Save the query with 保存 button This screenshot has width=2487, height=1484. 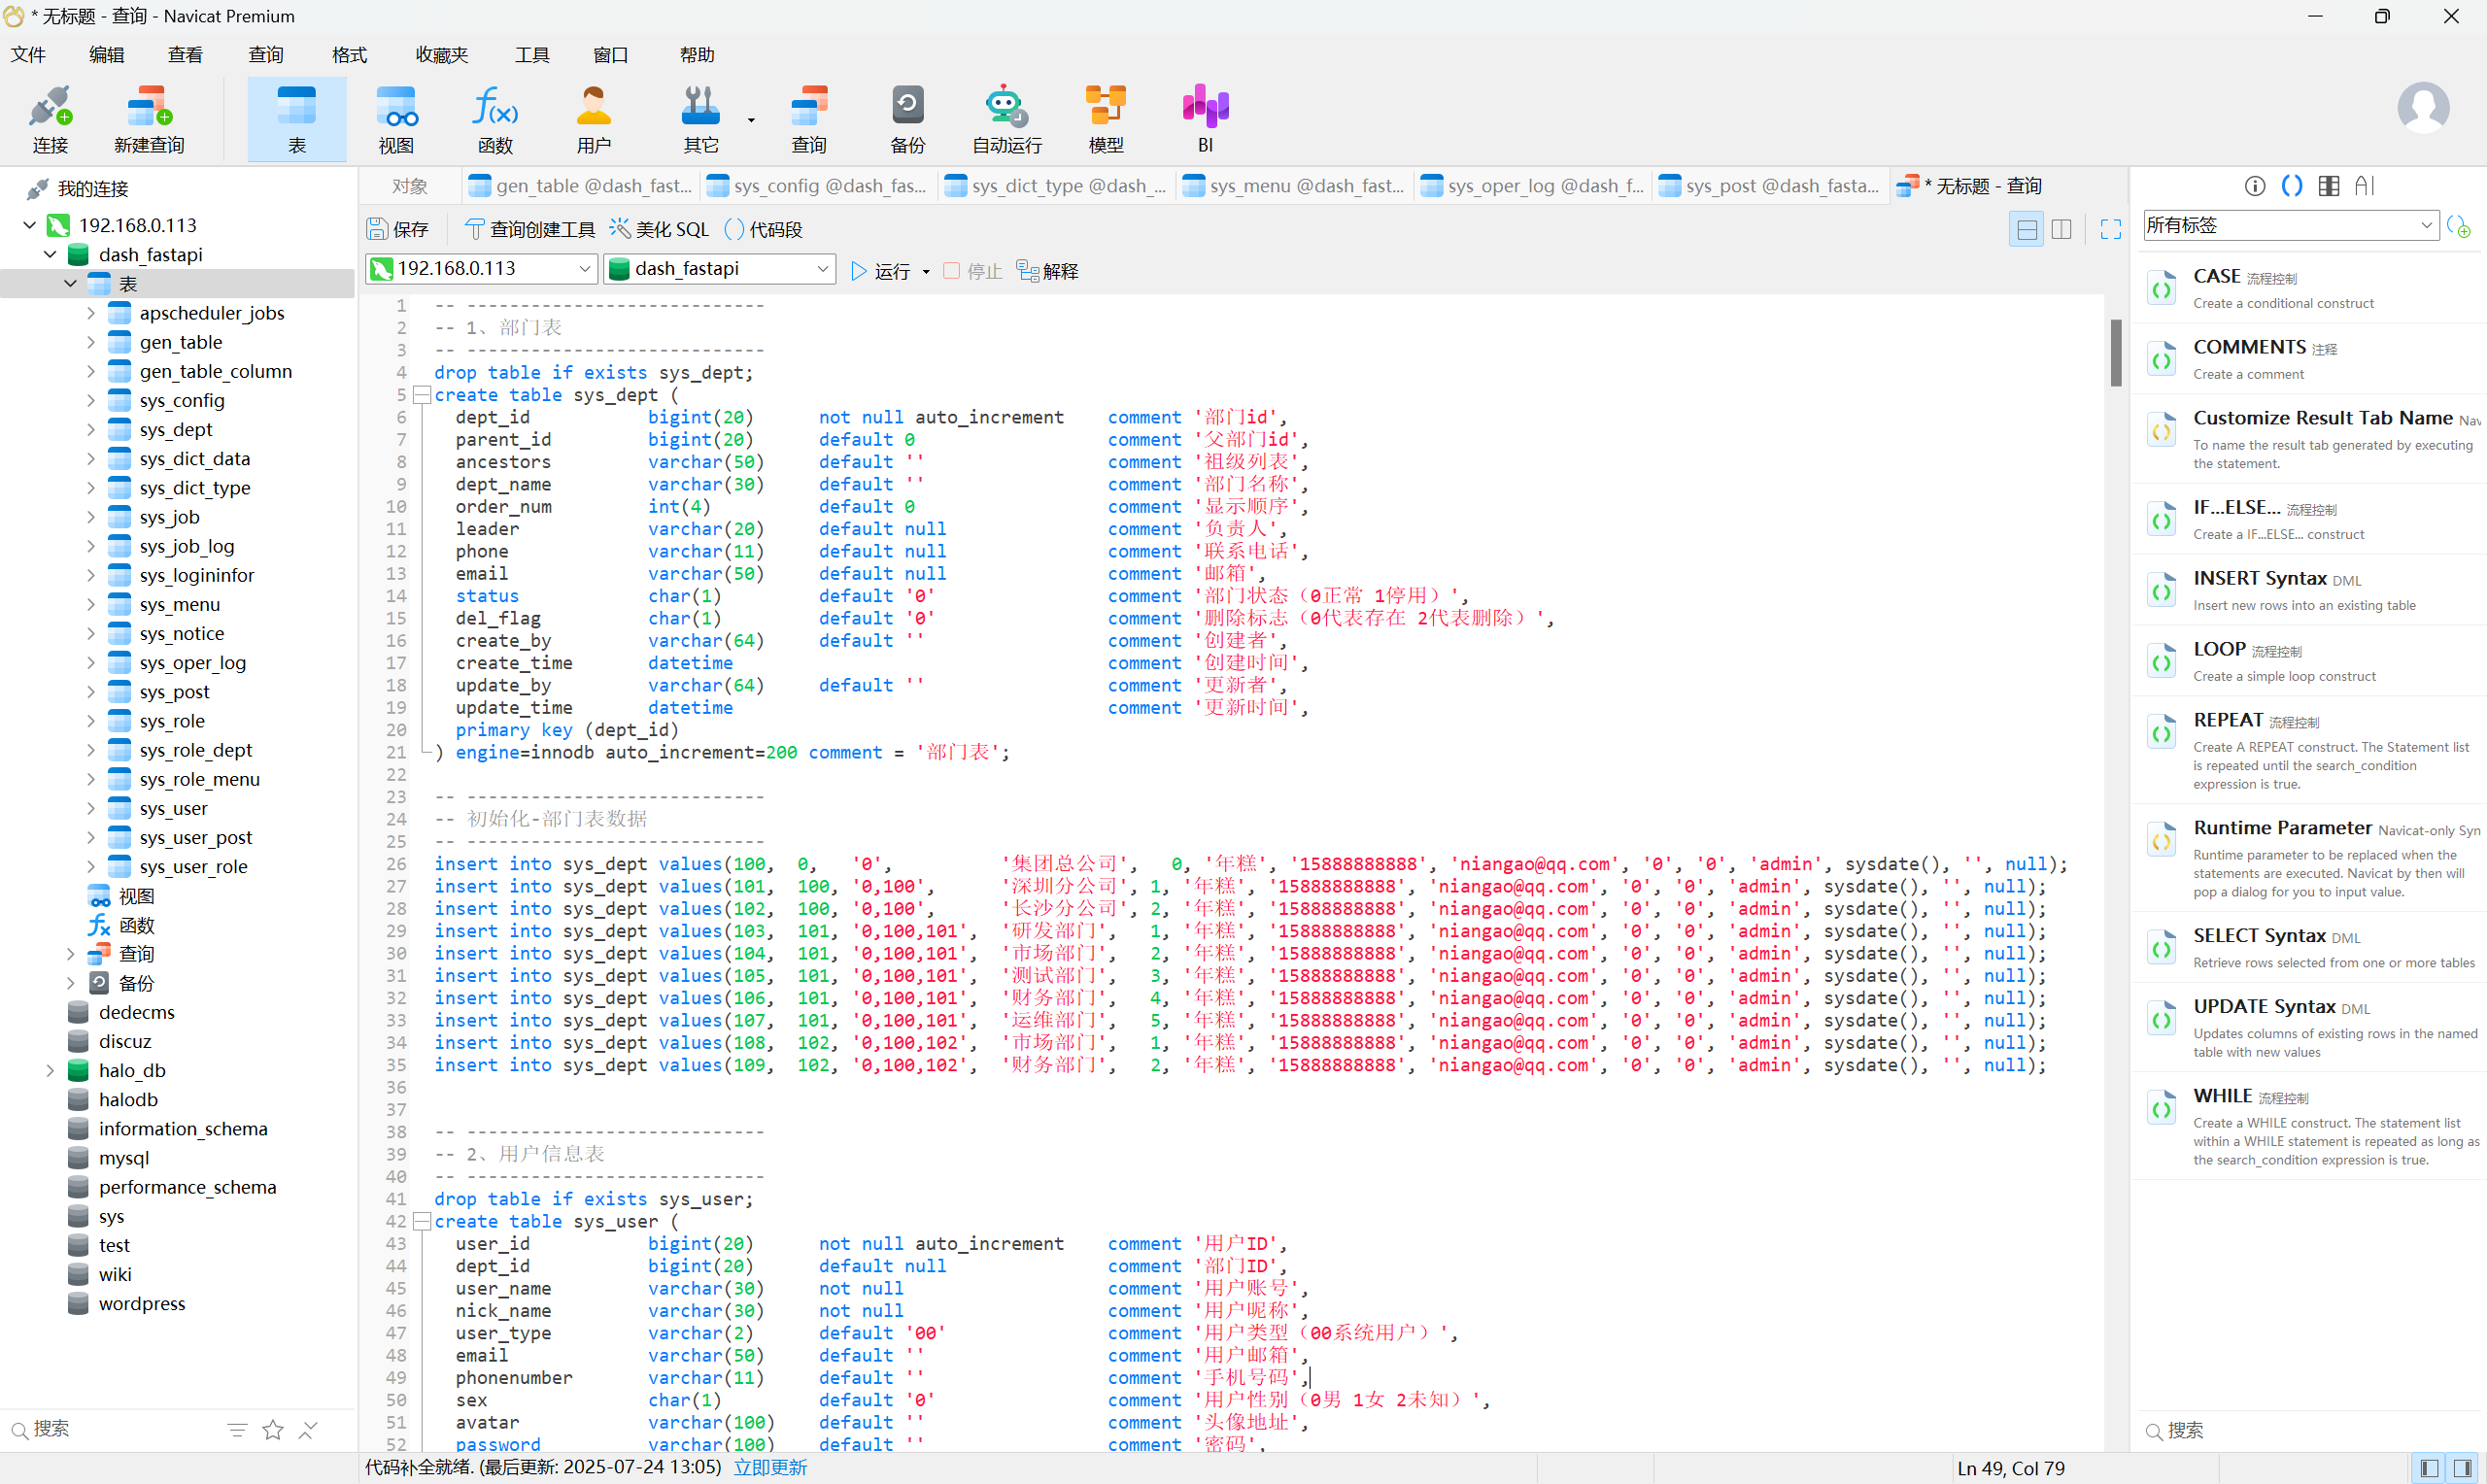398,229
